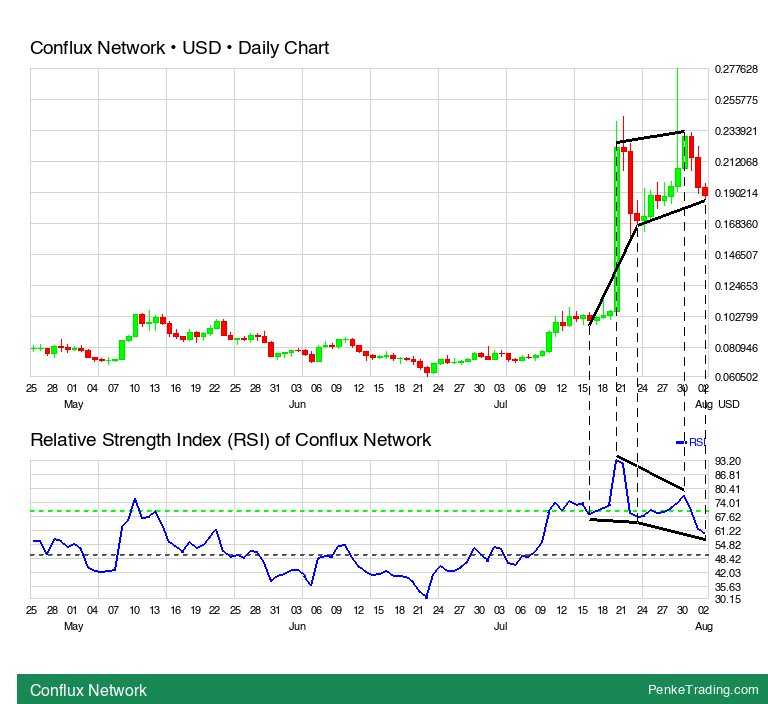This screenshot has width=768, height=704.
Task: Click the Jun month label under the RSI chart
Action: [x=297, y=626]
